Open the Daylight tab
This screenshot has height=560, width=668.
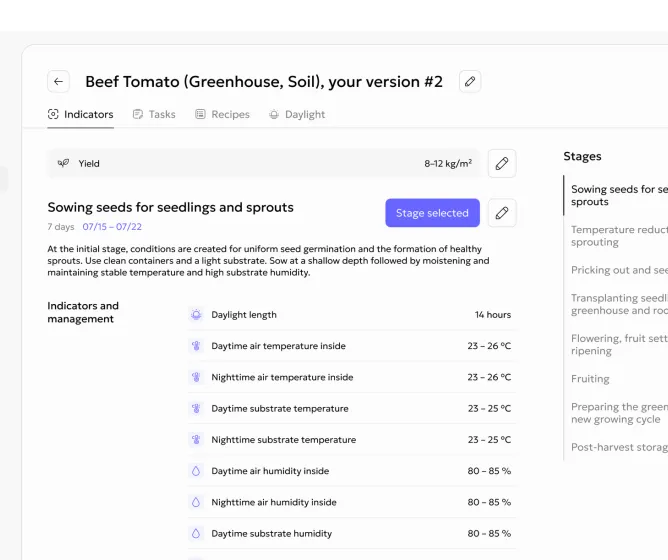tap(297, 114)
